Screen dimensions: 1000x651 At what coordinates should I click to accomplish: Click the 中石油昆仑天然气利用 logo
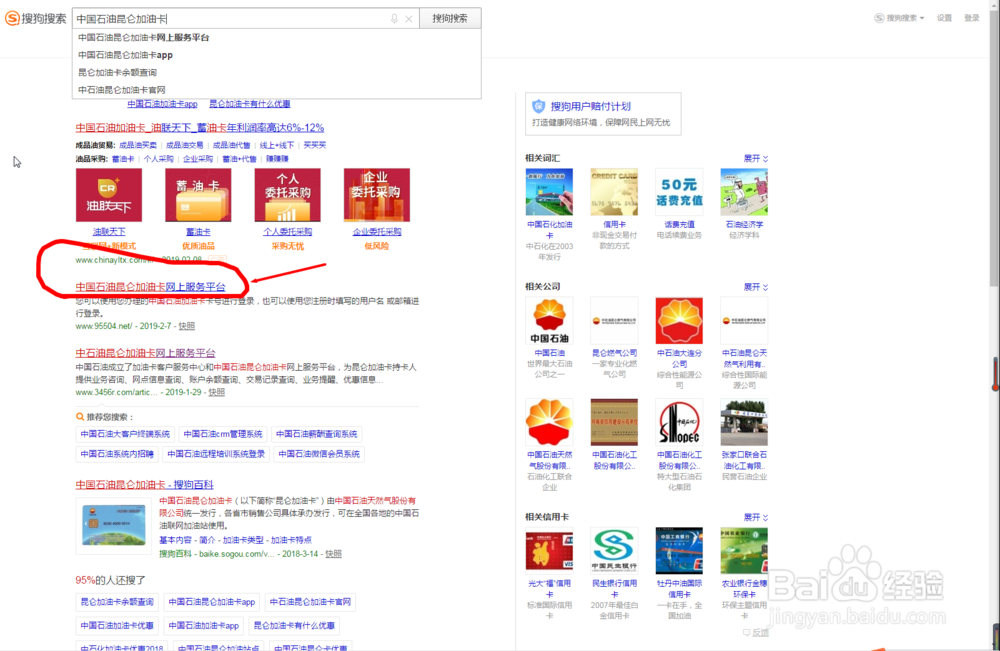tap(744, 321)
